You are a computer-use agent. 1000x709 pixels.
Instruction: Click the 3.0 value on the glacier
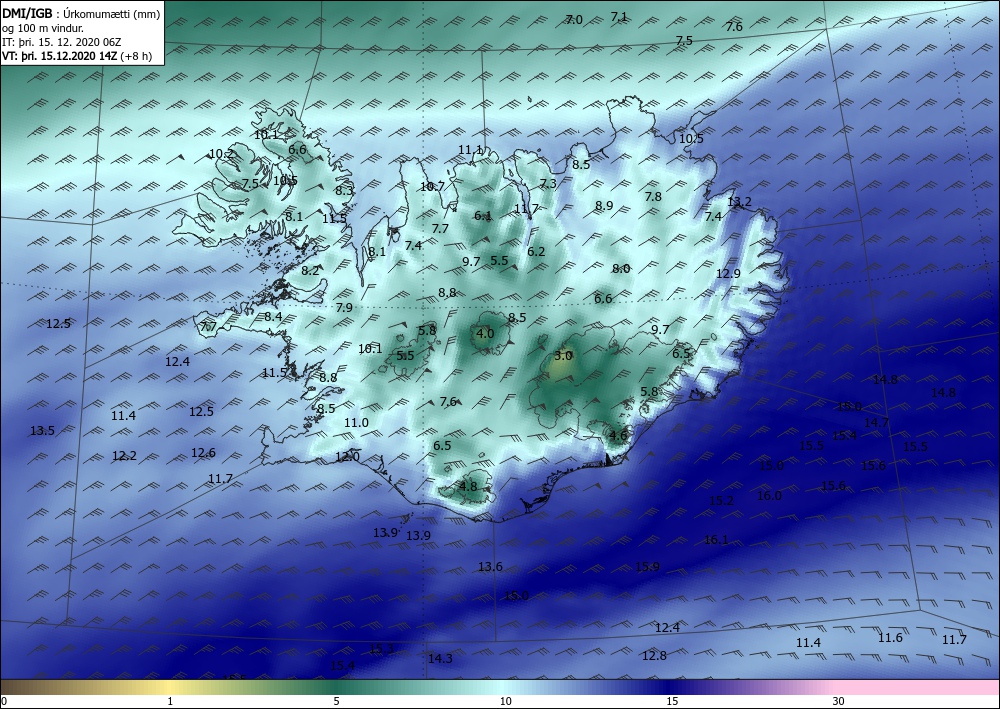coord(563,356)
